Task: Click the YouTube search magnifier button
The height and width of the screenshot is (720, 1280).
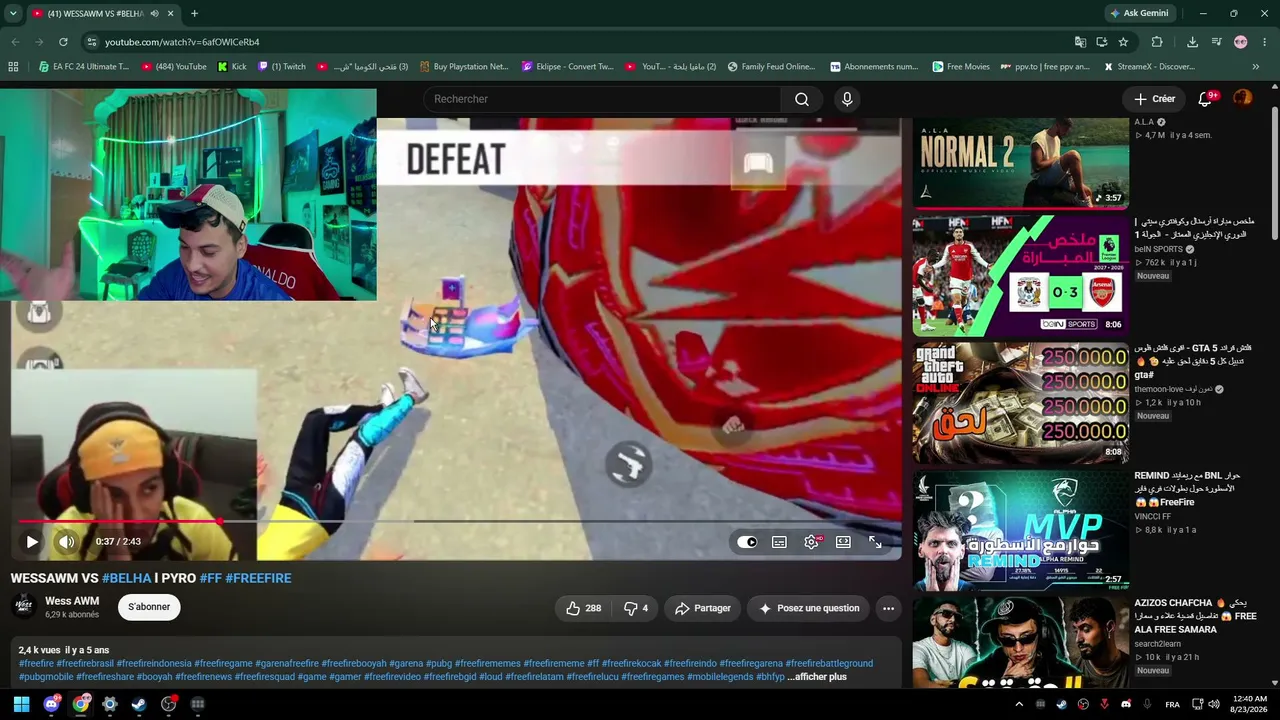Action: point(802,99)
